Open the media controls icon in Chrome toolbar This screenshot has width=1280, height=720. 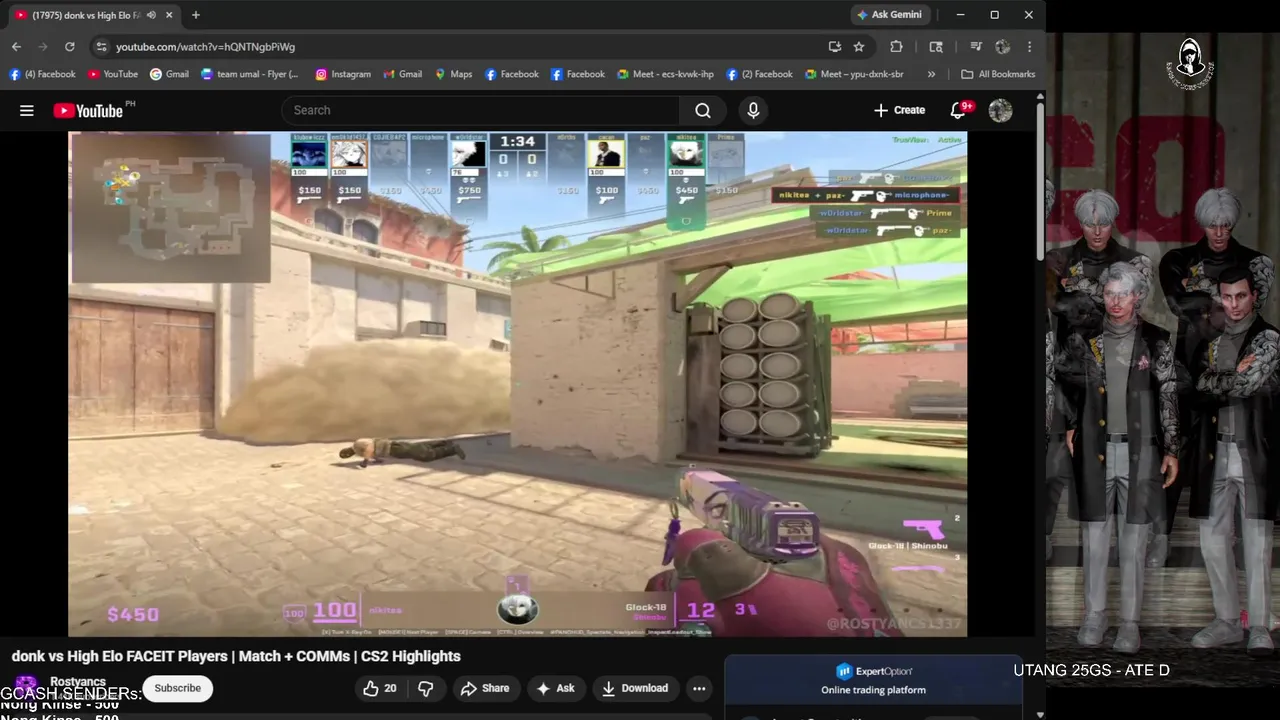[x=975, y=46]
